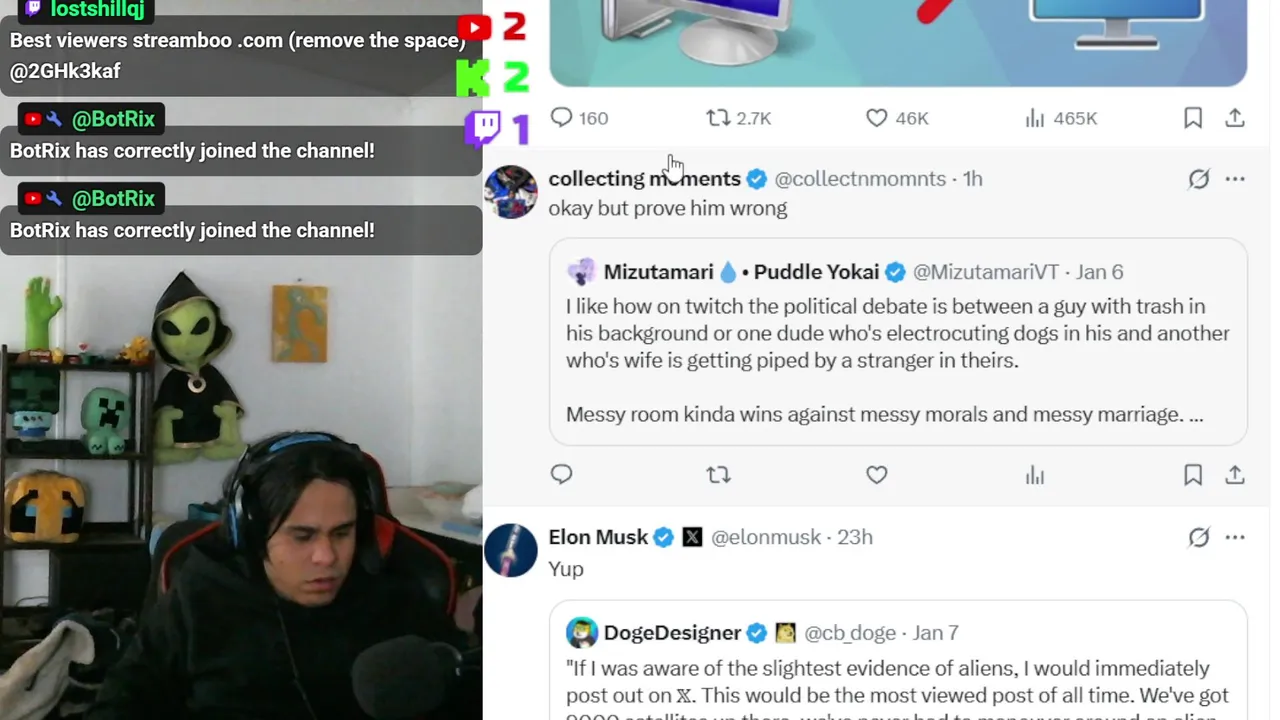Open more options on collecting moments post

(1235, 179)
